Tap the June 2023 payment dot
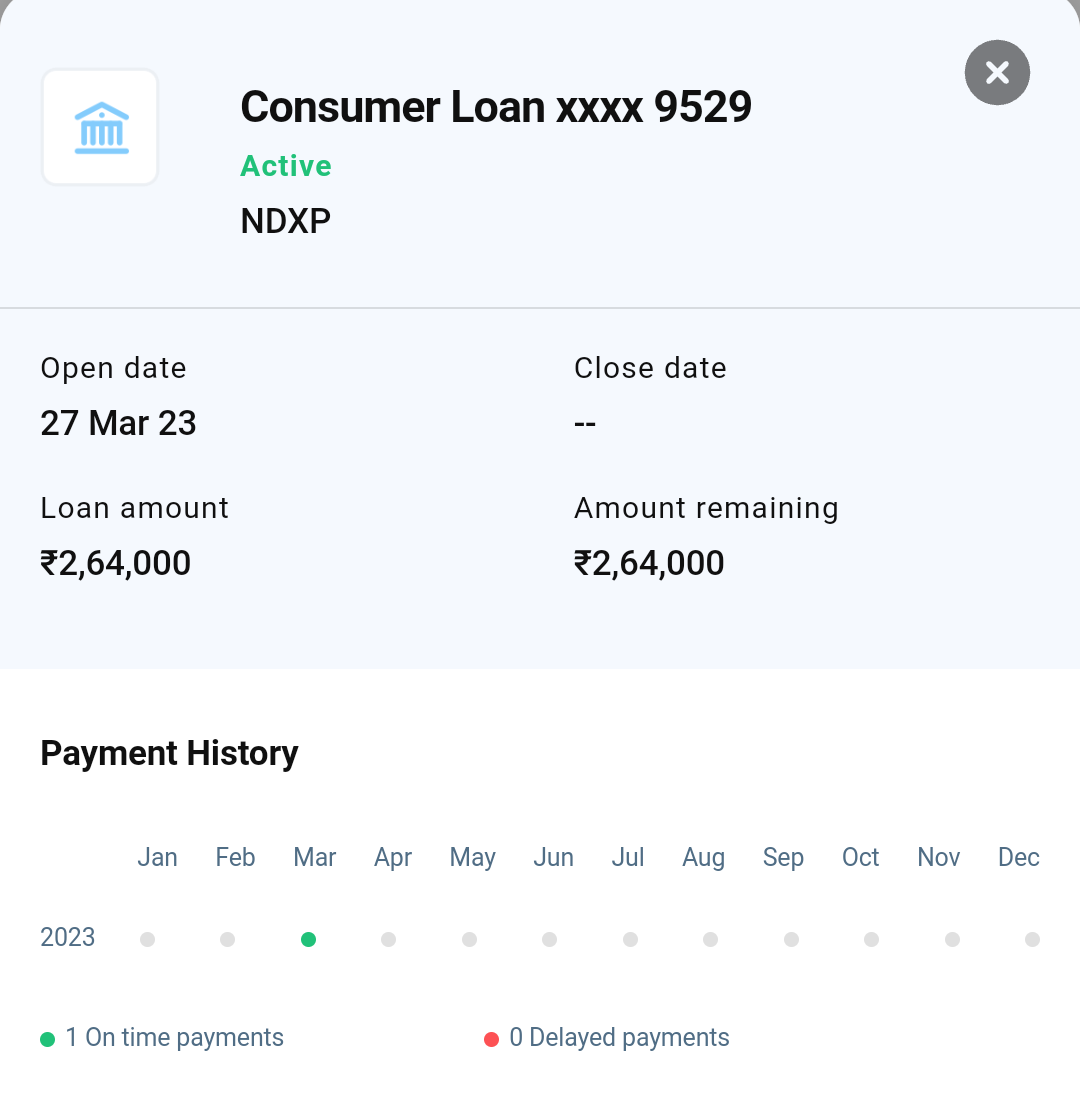Screen dimensions: 1080x1111 550,939
